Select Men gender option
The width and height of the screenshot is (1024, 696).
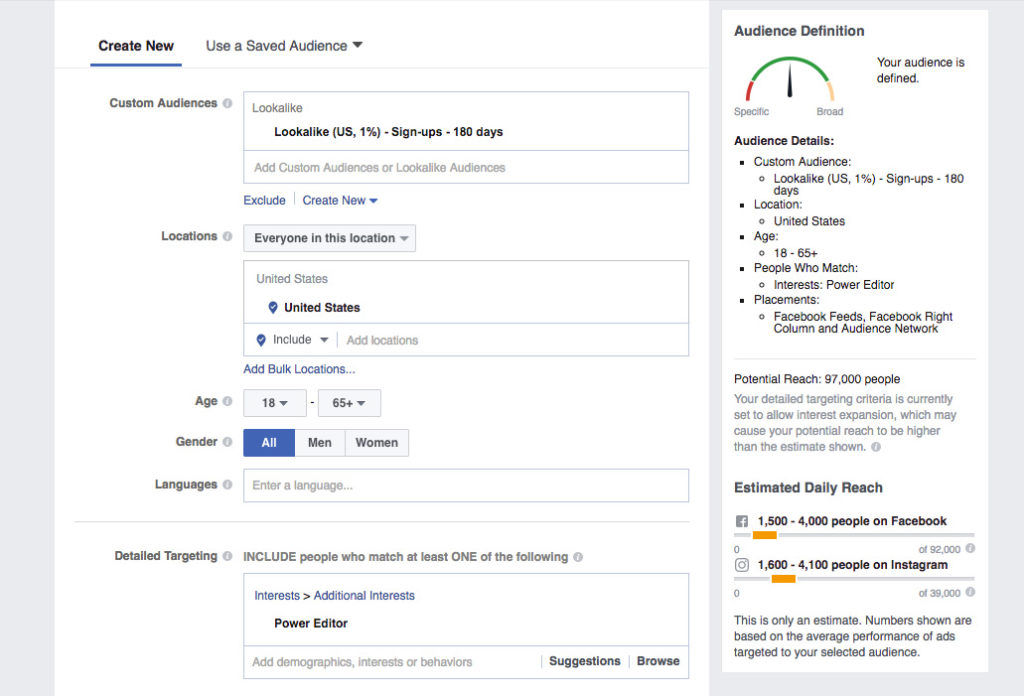(320, 443)
